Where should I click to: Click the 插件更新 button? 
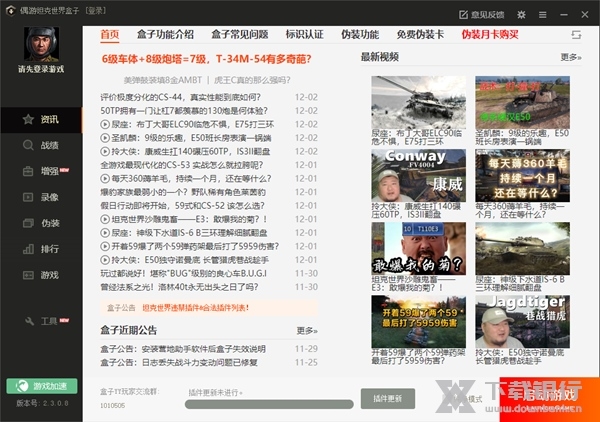pyautogui.click(x=388, y=399)
